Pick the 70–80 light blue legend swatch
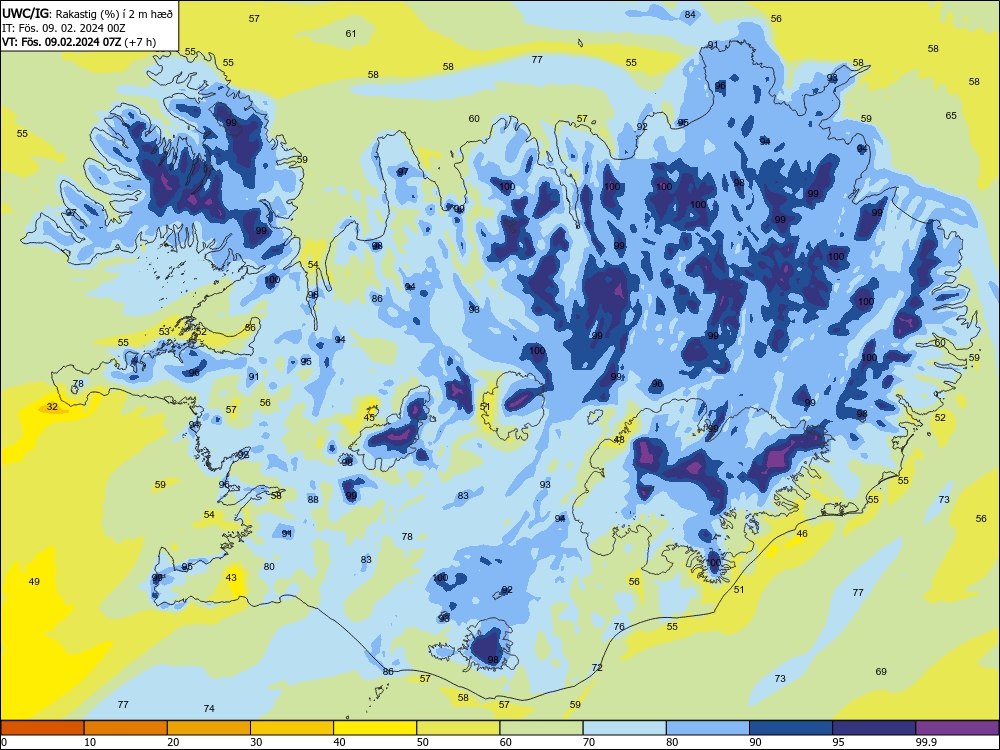Viewport: 1000px width, 750px height. (624, 728)
